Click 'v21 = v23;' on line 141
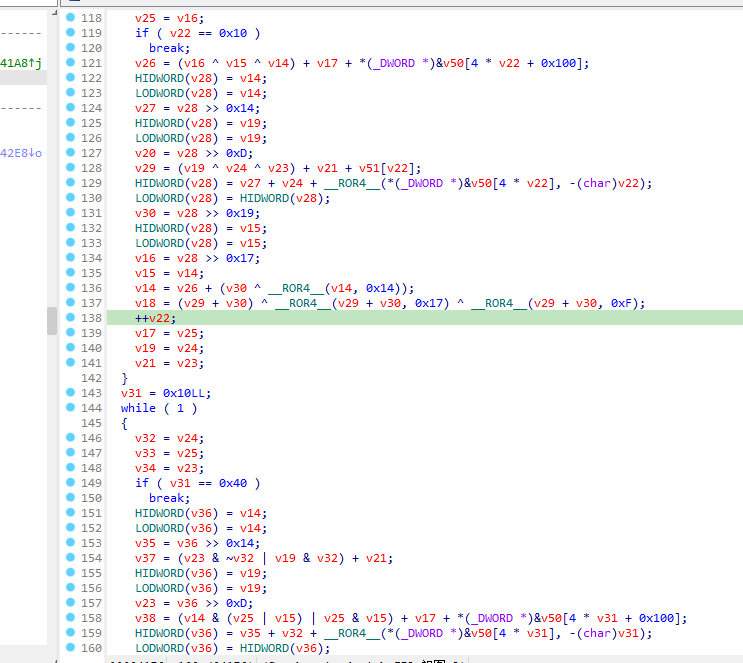The image size is (743, 663). coord(169,363)
